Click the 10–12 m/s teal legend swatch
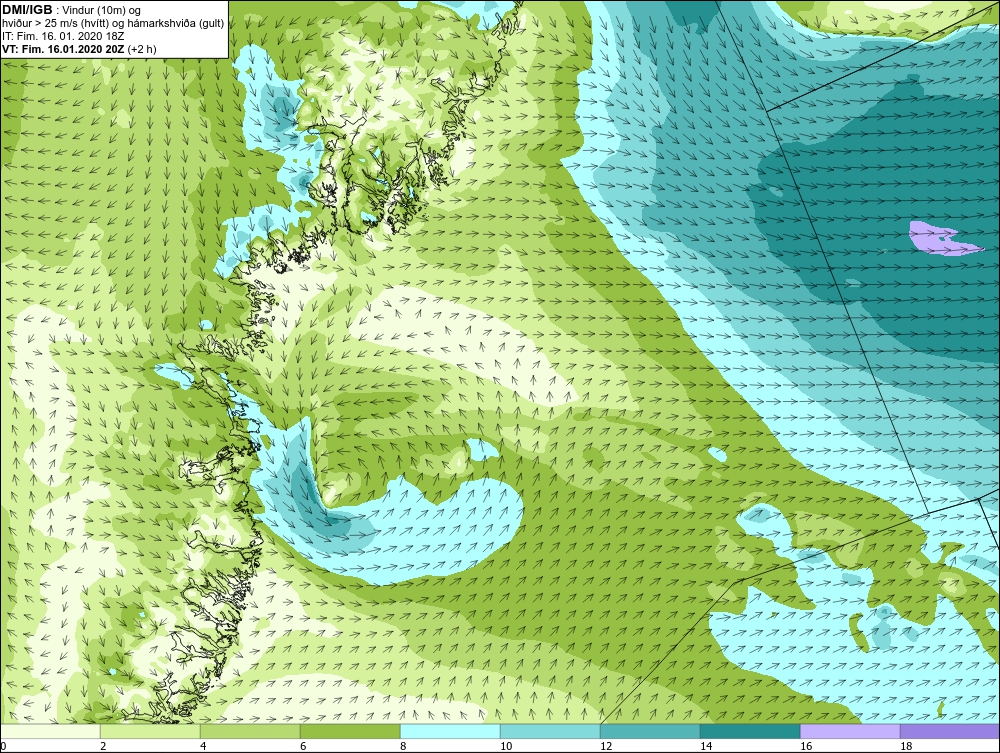The image size is (1000, 753). (x=550, y=731)
